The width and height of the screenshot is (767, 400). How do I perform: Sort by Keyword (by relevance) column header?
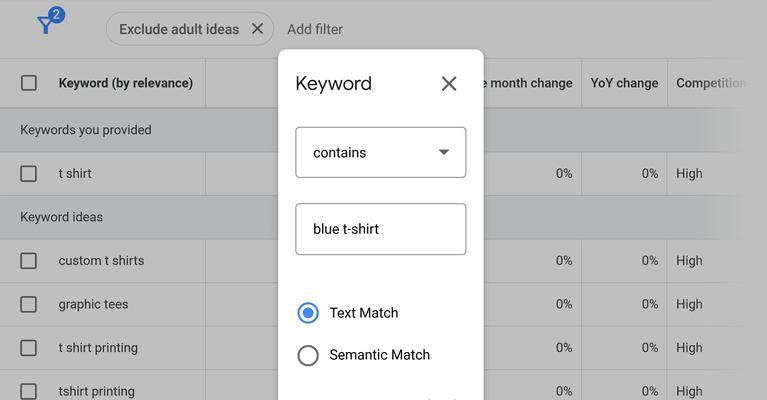click(x=126, y=83)
